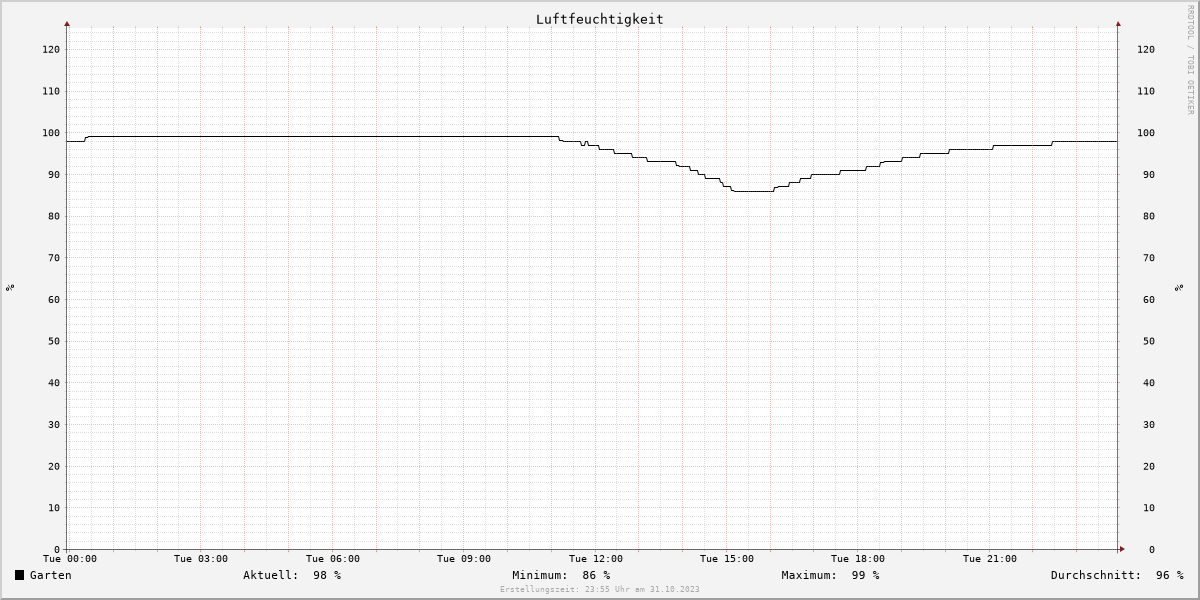The image size is (1200, 600).
Task: Click the Tue 12:00 axis label
Action: click(596, 559)
